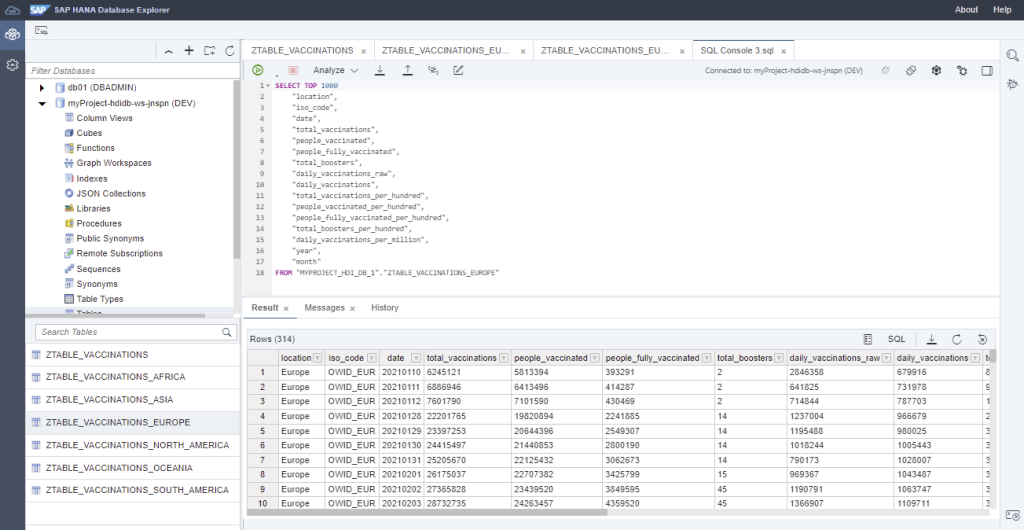Open a new SQL console

41,30
